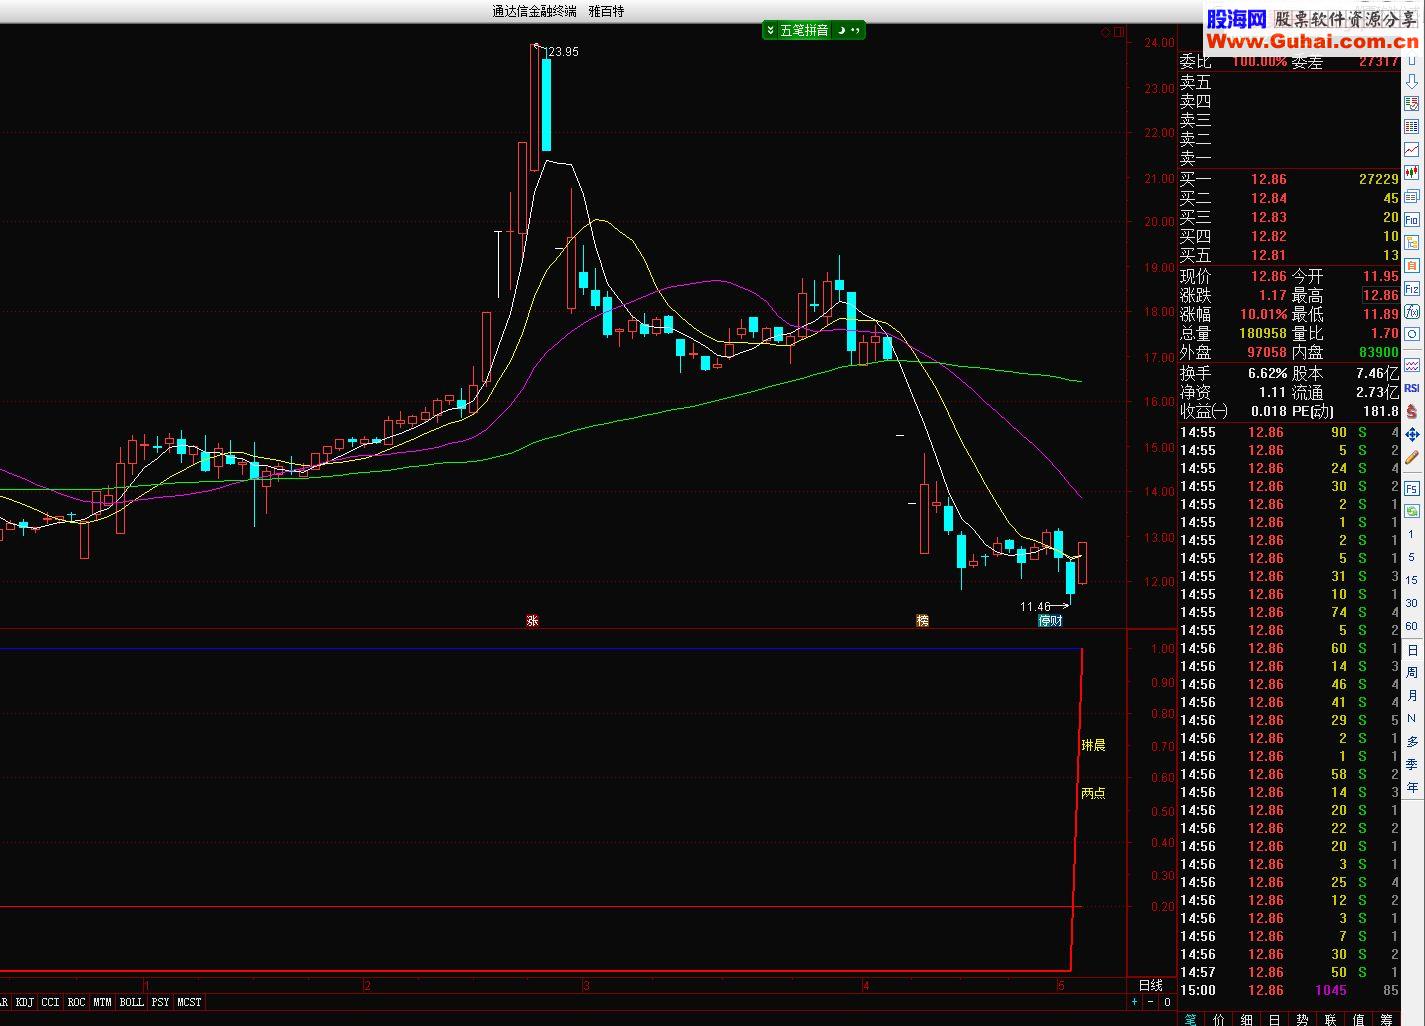Click the 0 reset button at bottom

pyautogui.click(x=1166, y=1002)
